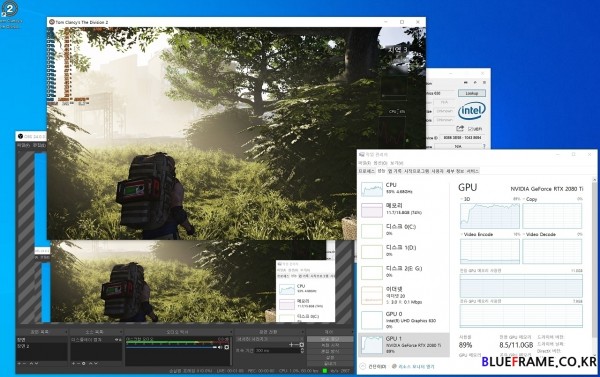Remove selected scene with minus icon in OBS
Image resolution: width=600 pixels, height=377 pixels.
[x=24, y=363]
